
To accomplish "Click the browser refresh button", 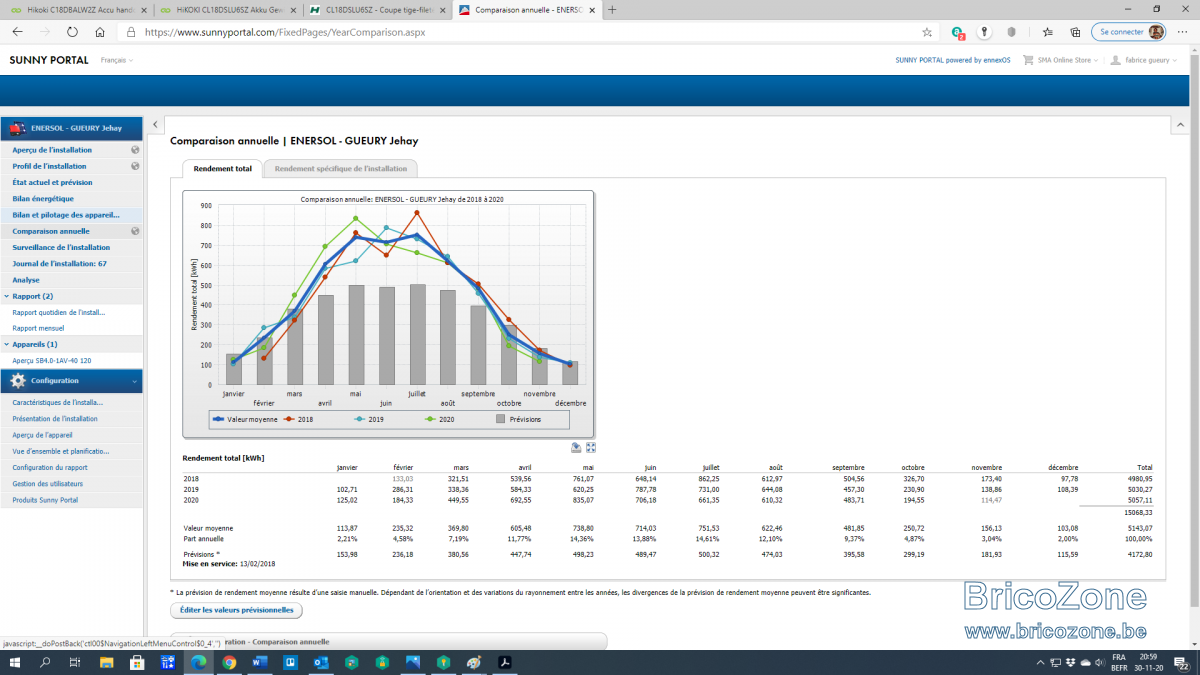I will pyautogui.click(x=71, y=32).
